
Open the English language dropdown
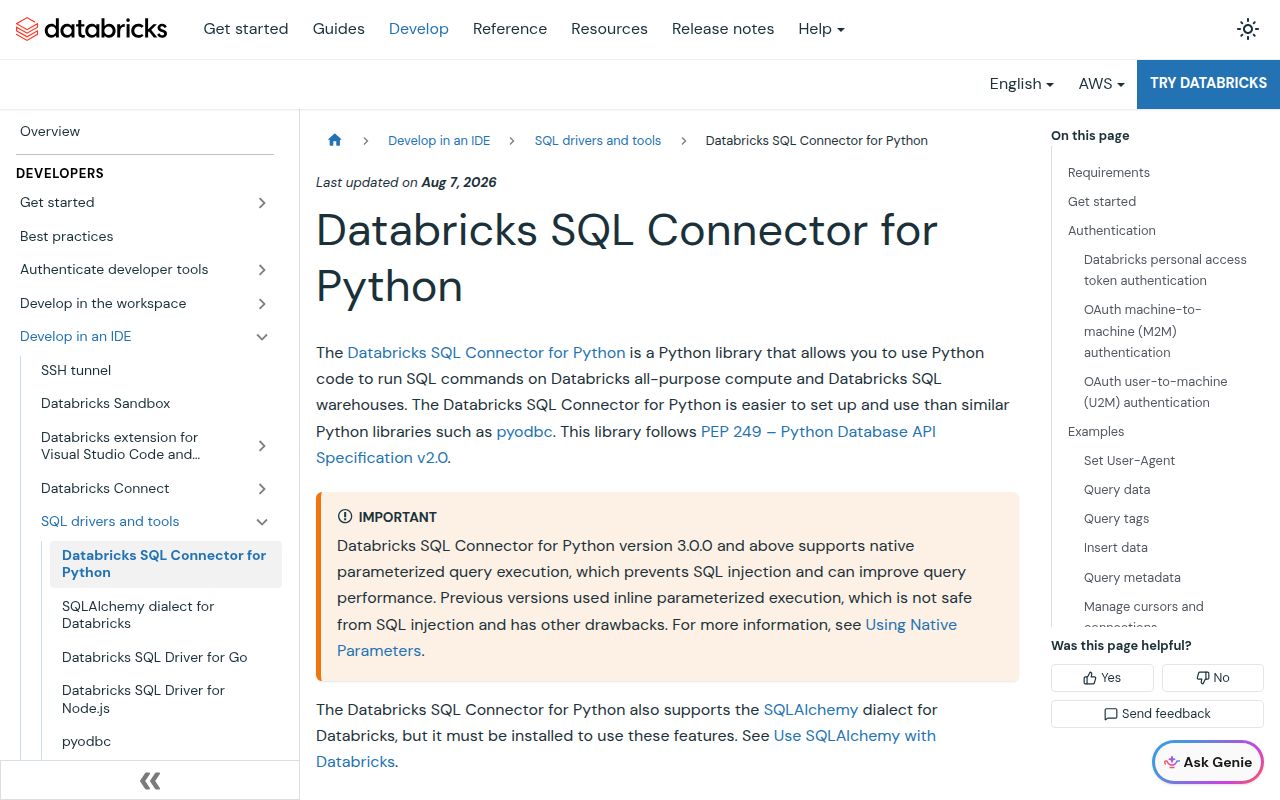pyautogui.click(x=1021, y=84)
